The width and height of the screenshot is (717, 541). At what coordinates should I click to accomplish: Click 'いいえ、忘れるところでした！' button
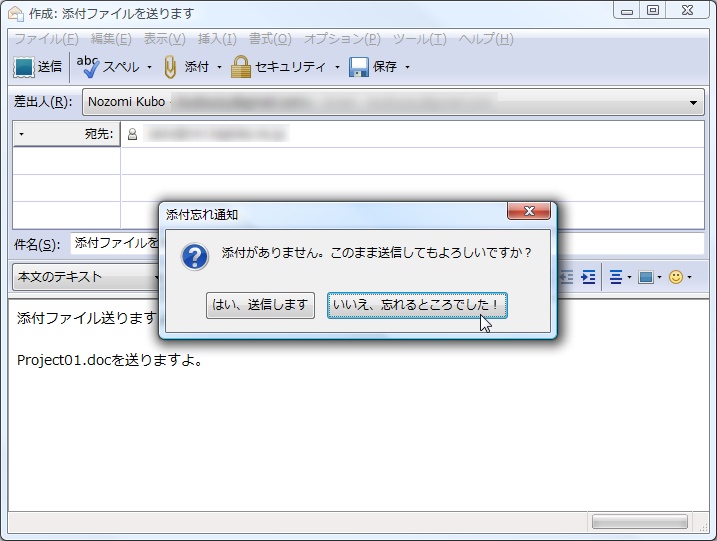[417, 305]
